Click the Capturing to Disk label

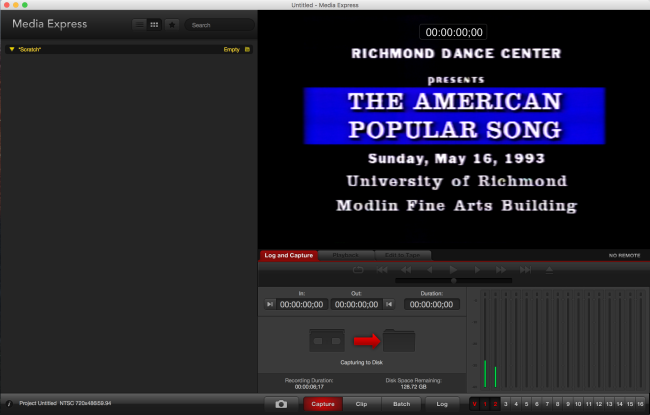[x=361, y=362]
